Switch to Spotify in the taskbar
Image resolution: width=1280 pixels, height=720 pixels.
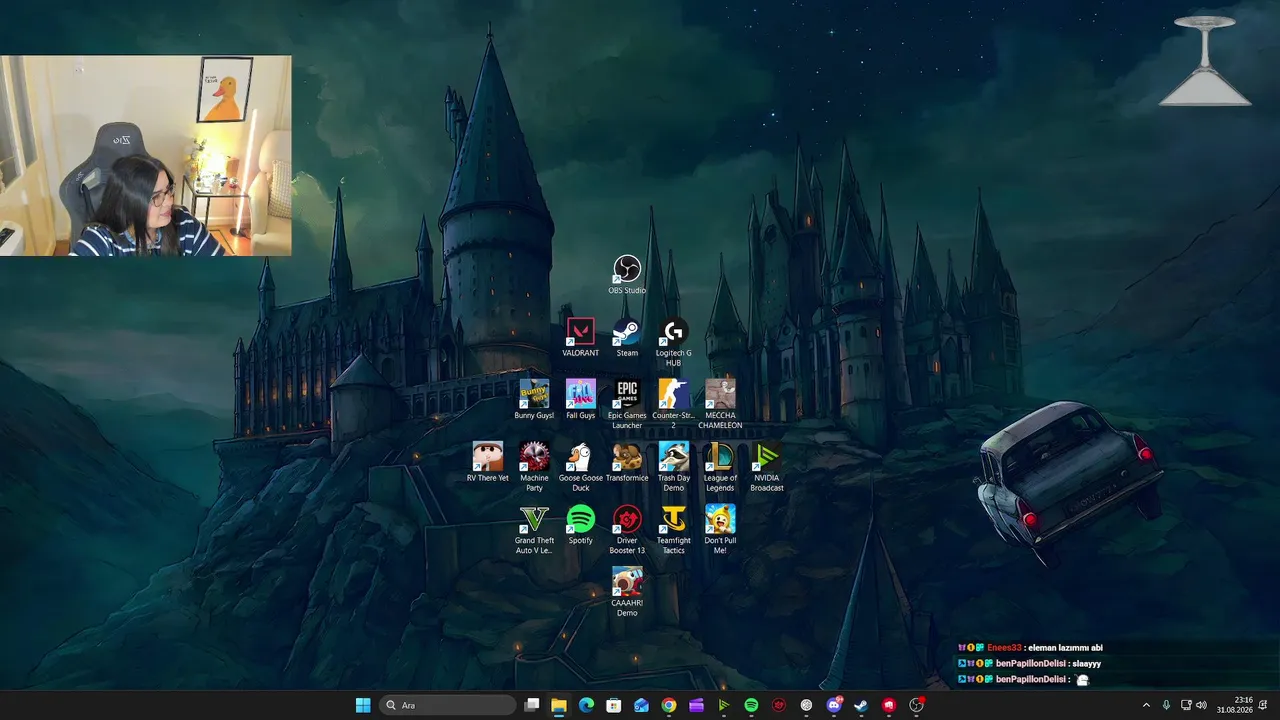[x=751, y=705]
